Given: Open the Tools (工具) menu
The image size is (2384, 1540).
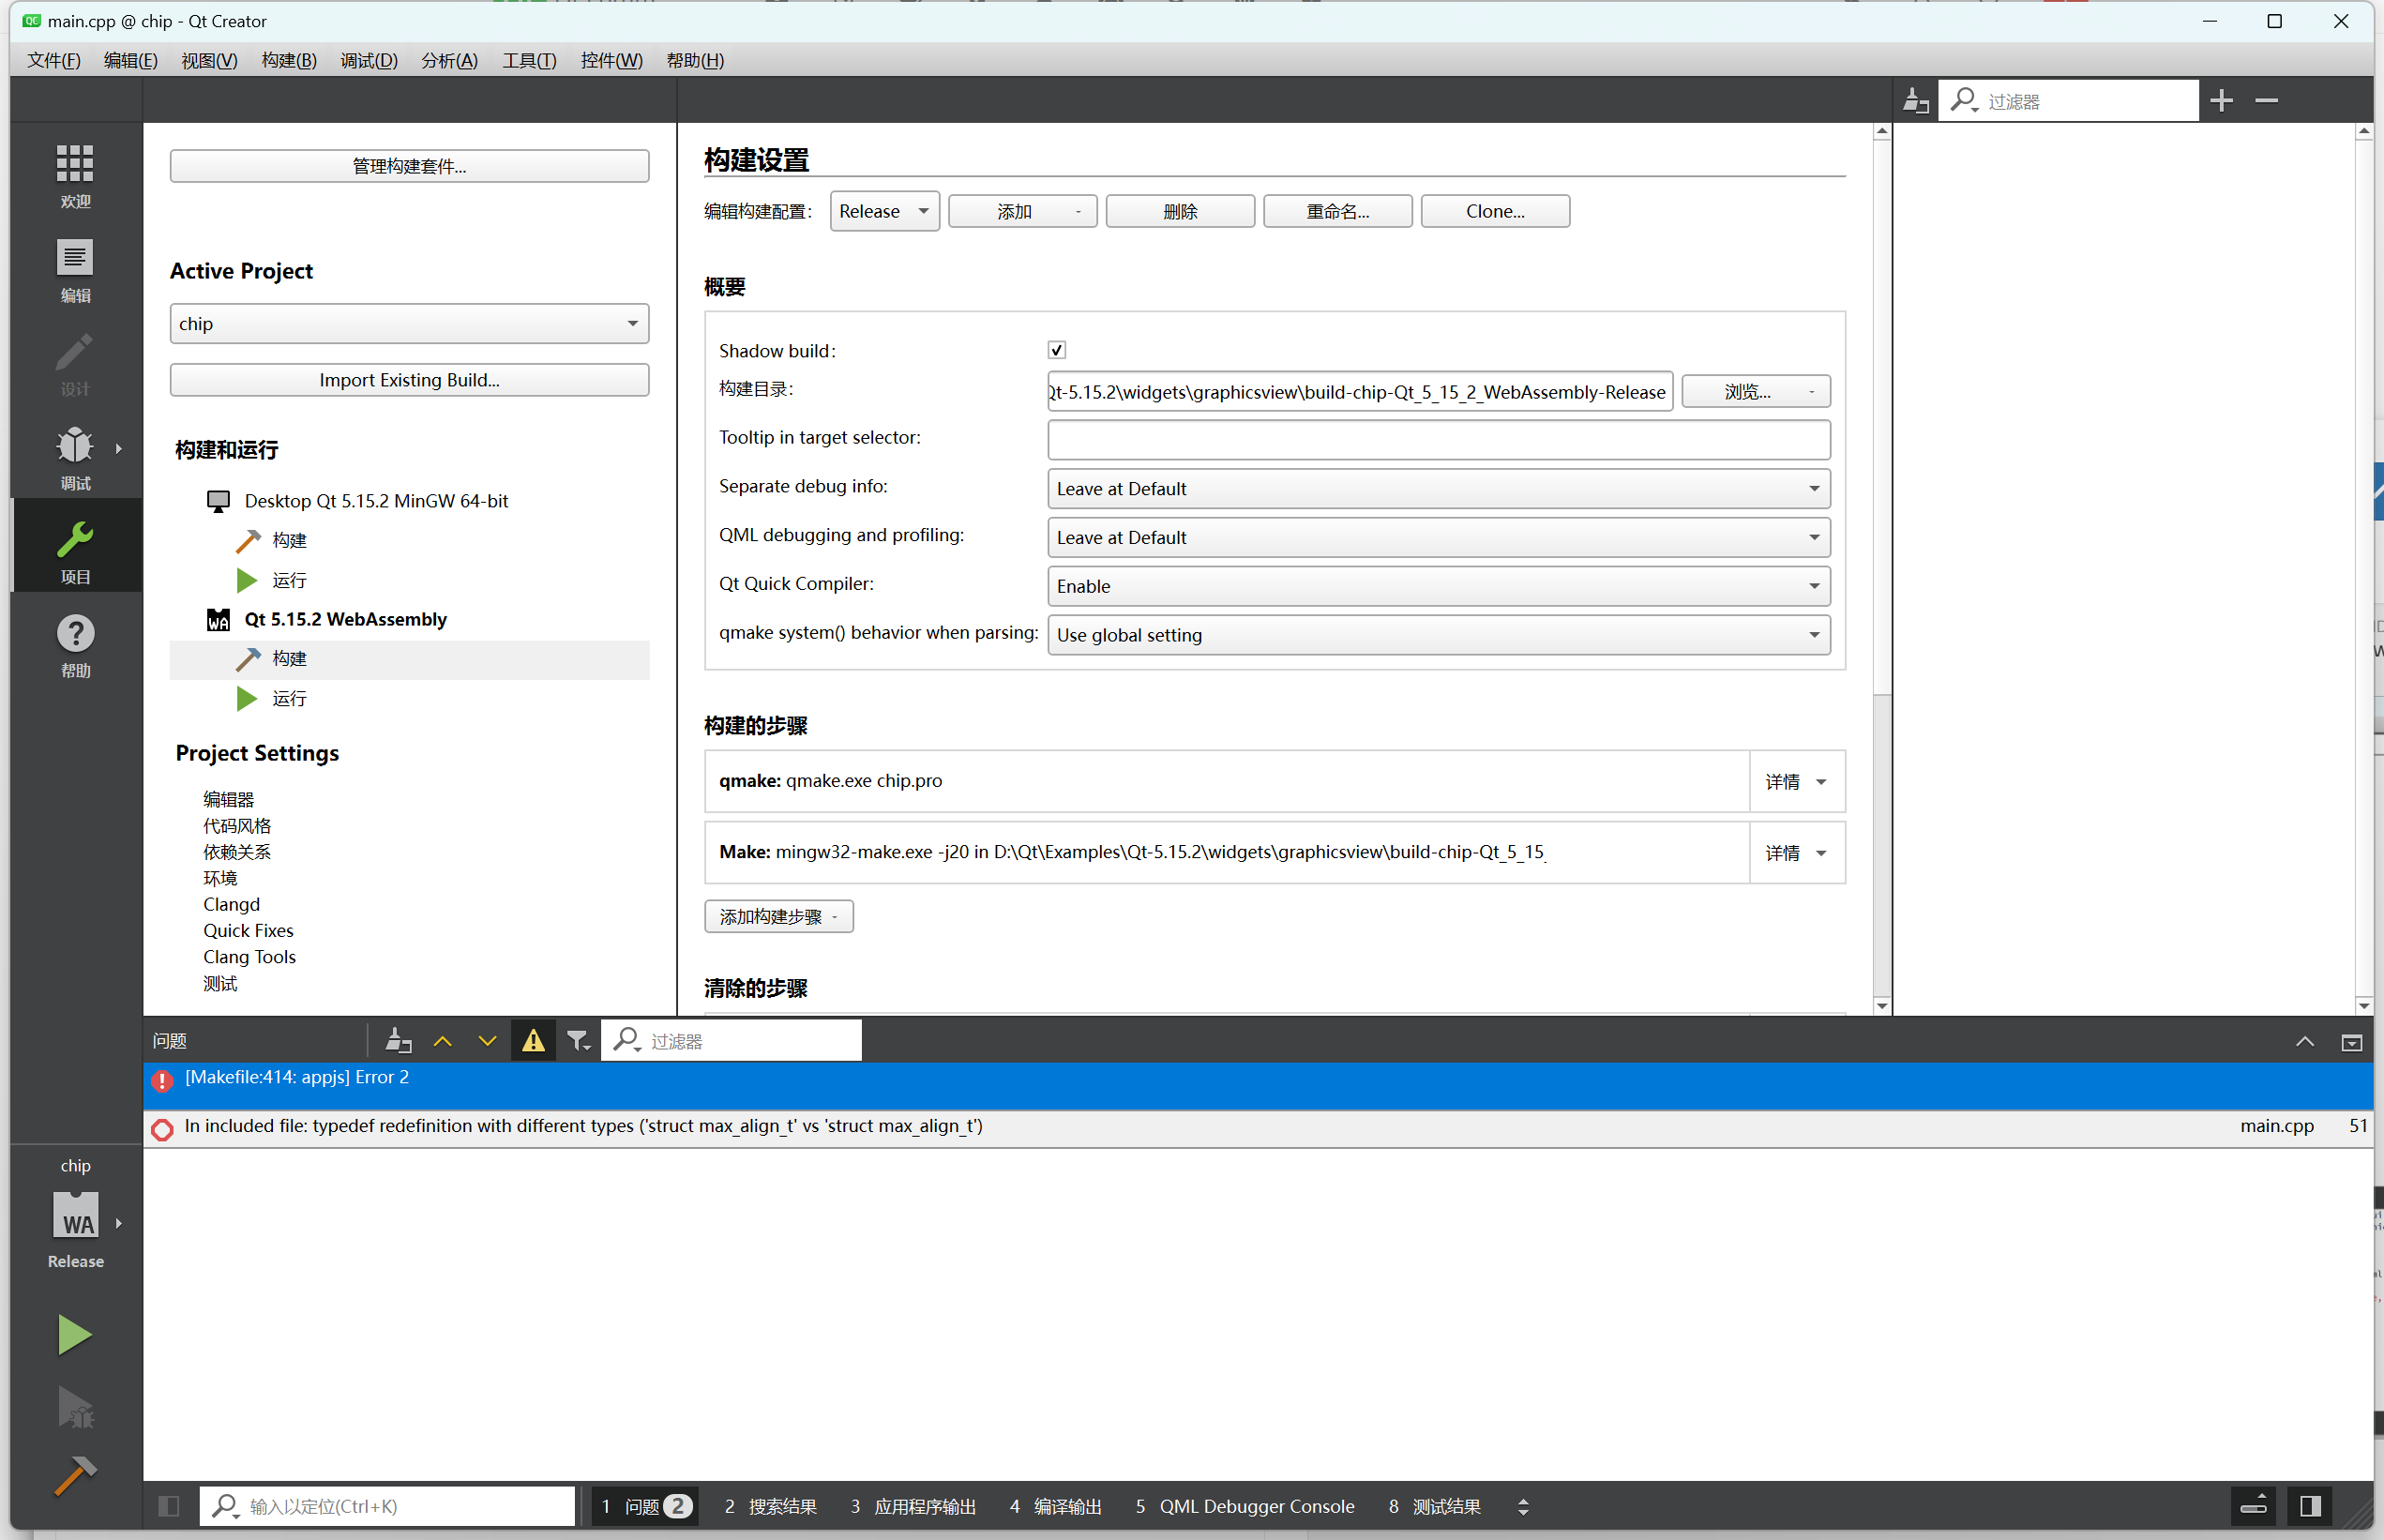Looking at the screenshot, I should click(529, 60).
